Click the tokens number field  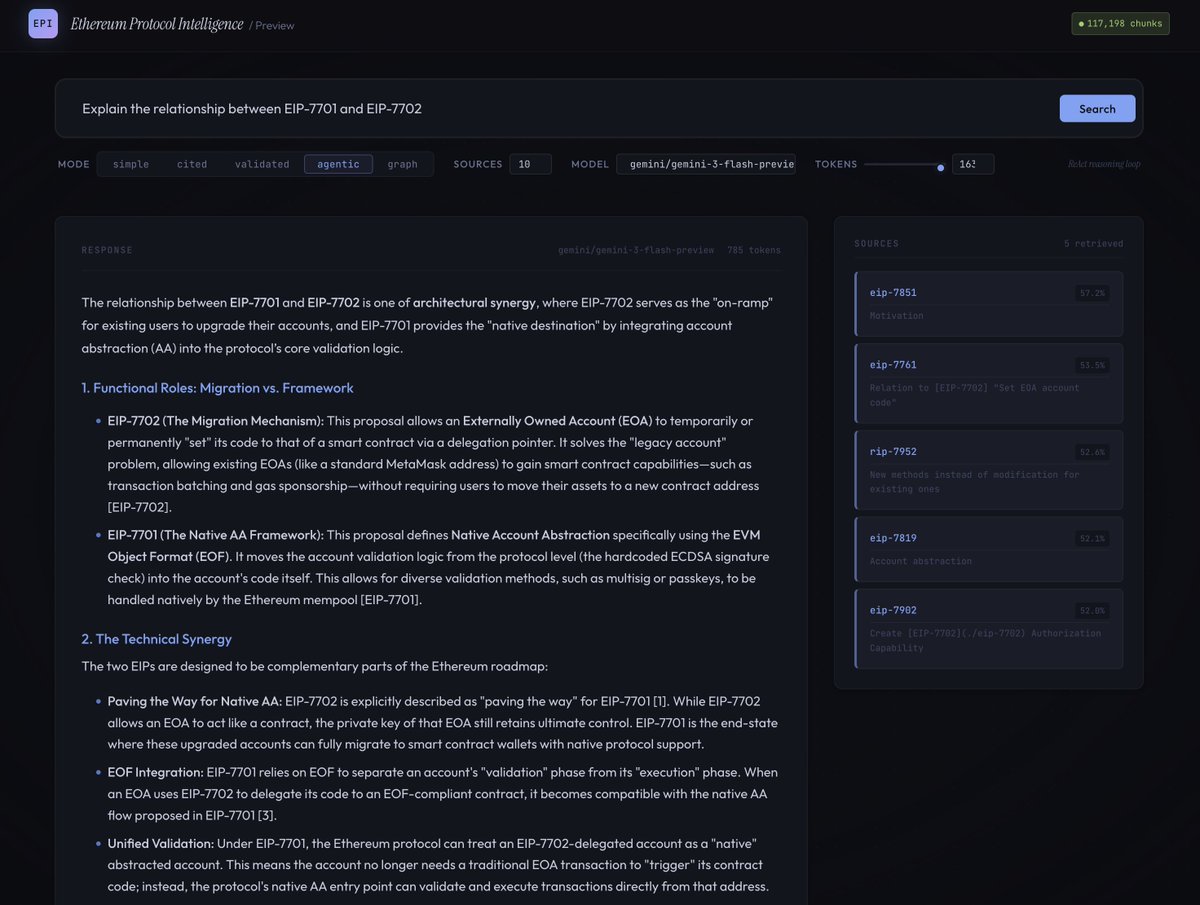pyautogui.click(x=973, y=164)
